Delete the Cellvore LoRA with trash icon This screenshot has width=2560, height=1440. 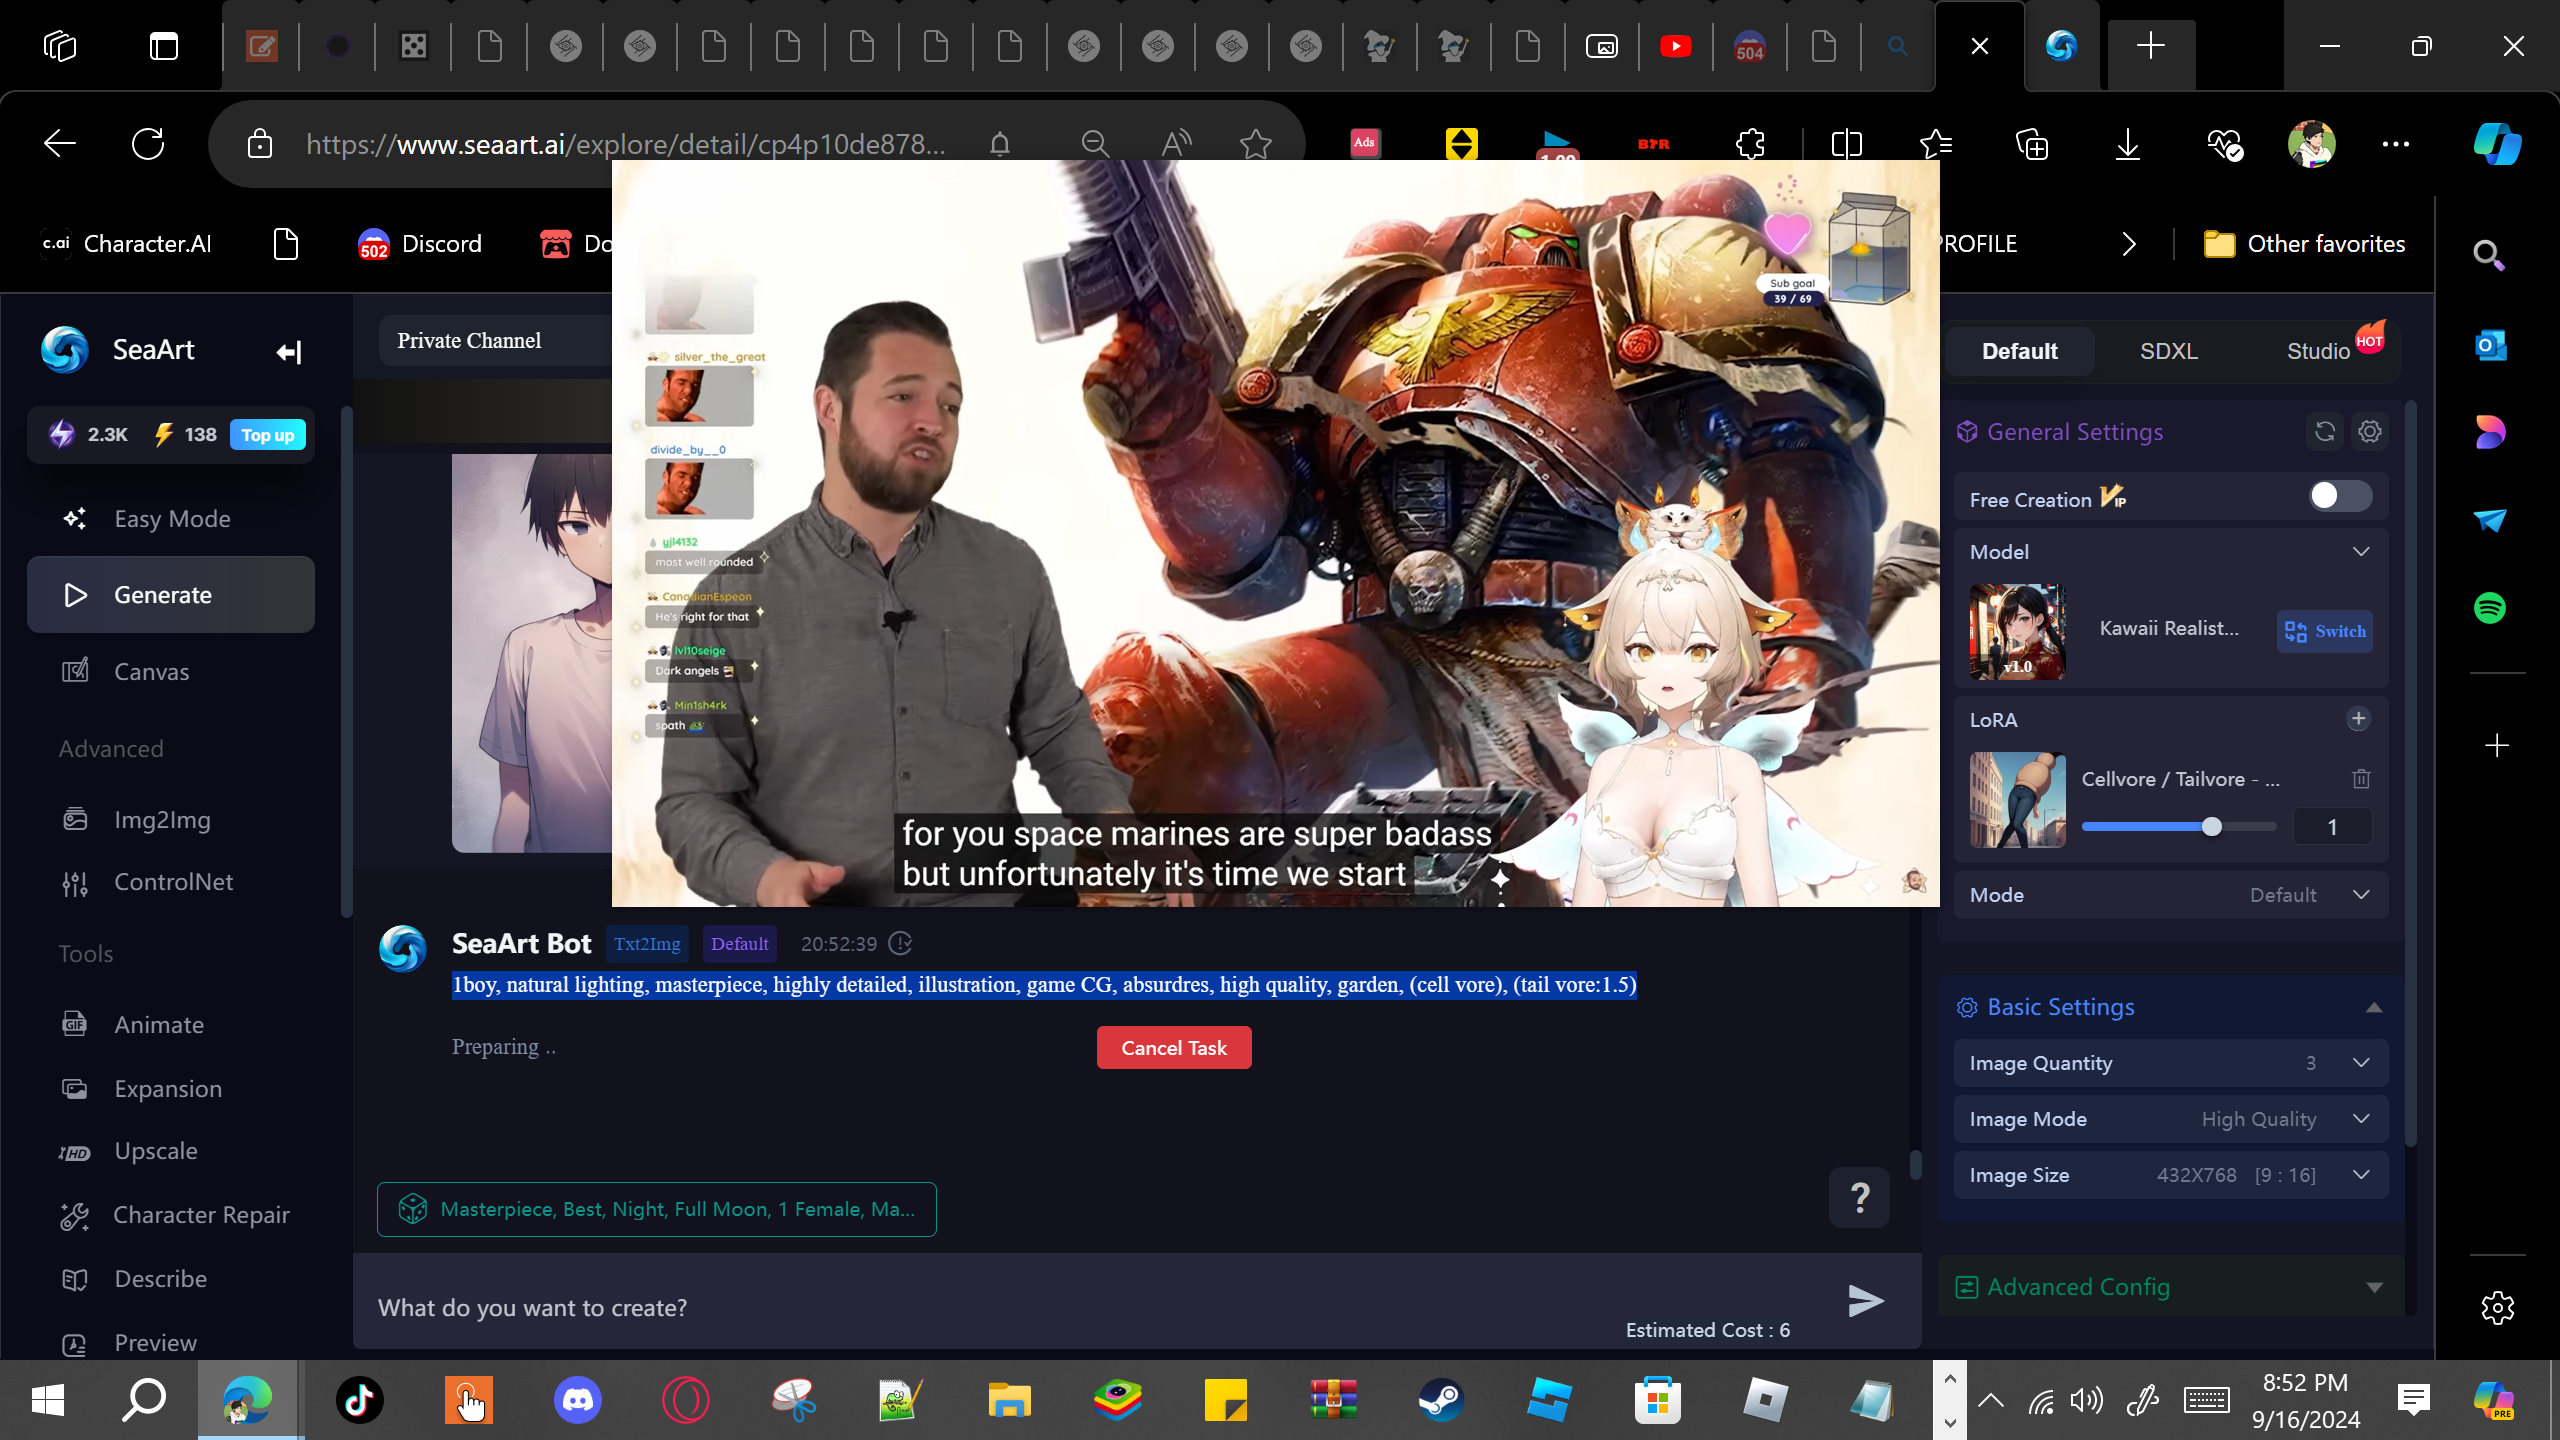(x=2361, y=778)
